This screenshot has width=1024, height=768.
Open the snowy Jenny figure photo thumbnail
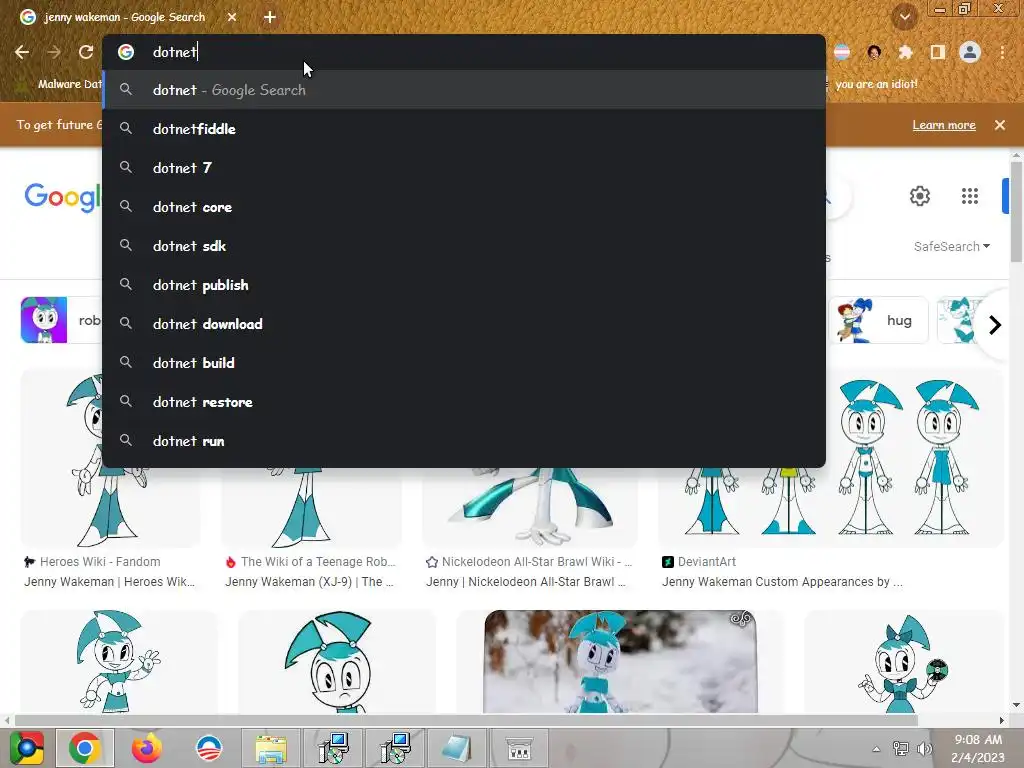[x=620, y=661]
